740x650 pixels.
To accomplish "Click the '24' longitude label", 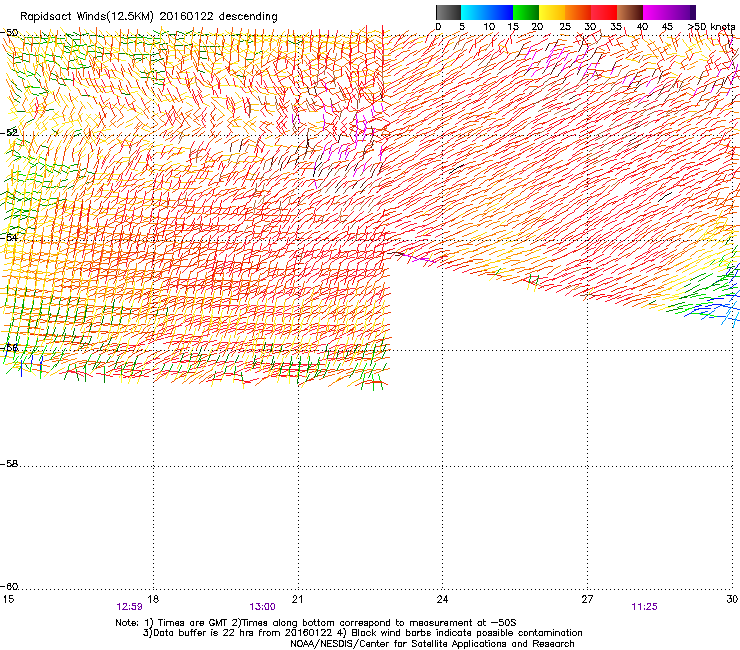I will coord(442,599).
